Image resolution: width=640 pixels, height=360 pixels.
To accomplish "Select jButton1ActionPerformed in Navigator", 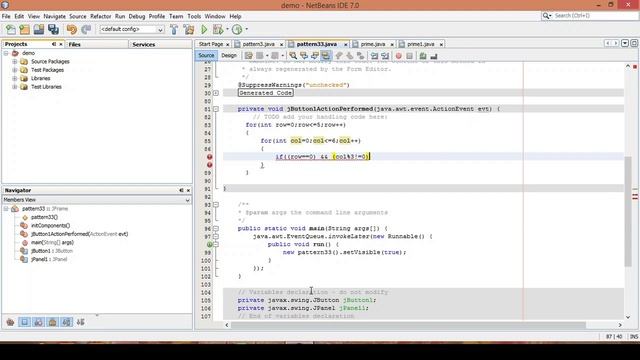I will [79, 234].
